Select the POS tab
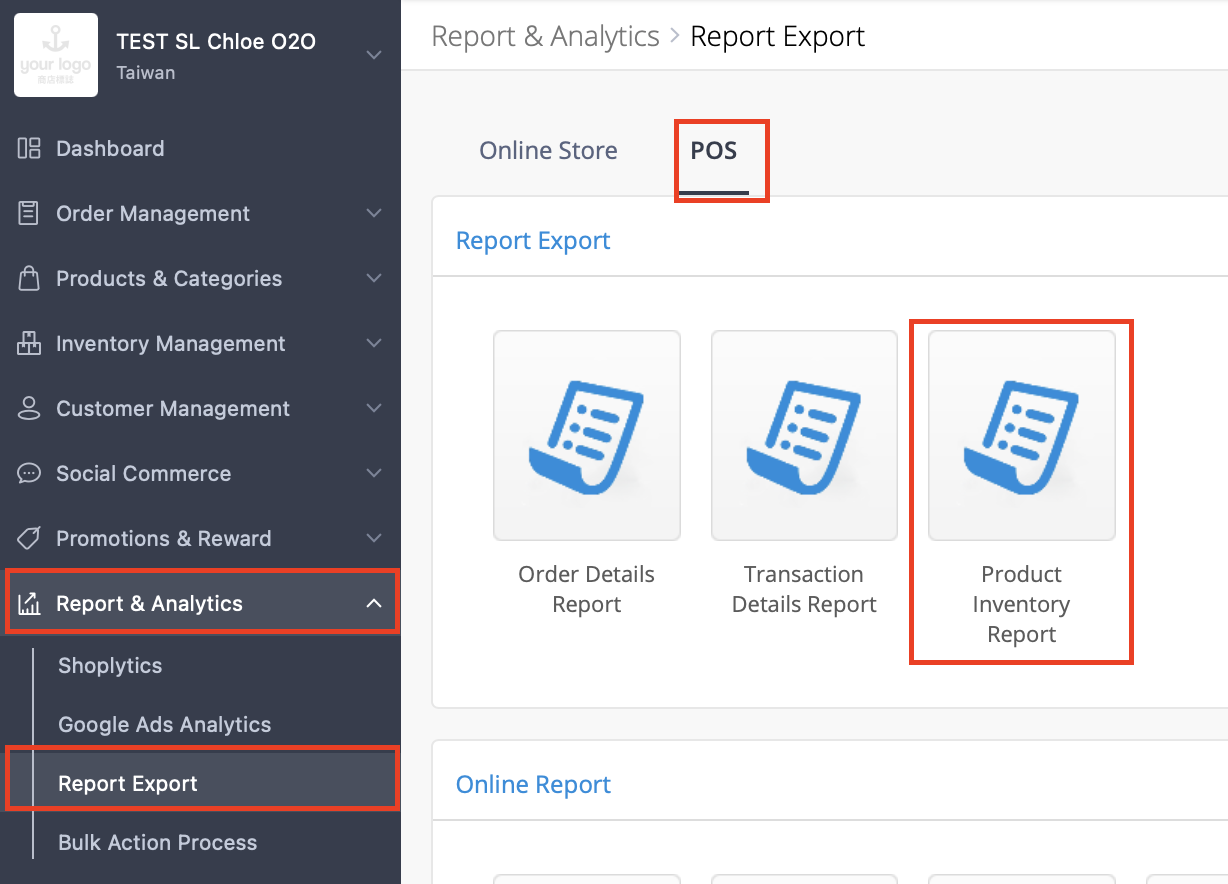Screen dimensions: 1228x884 pyautogui.click(x=714, y=151)
